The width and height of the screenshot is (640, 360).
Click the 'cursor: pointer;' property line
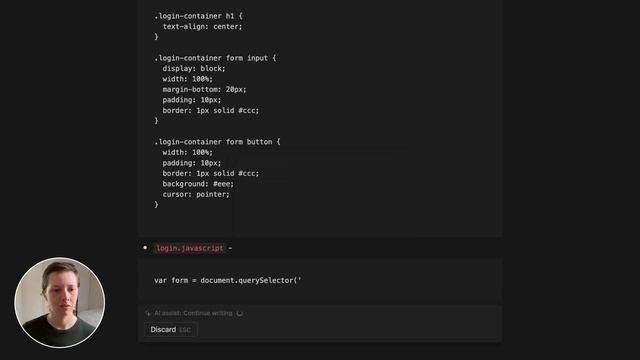(196, 195)
